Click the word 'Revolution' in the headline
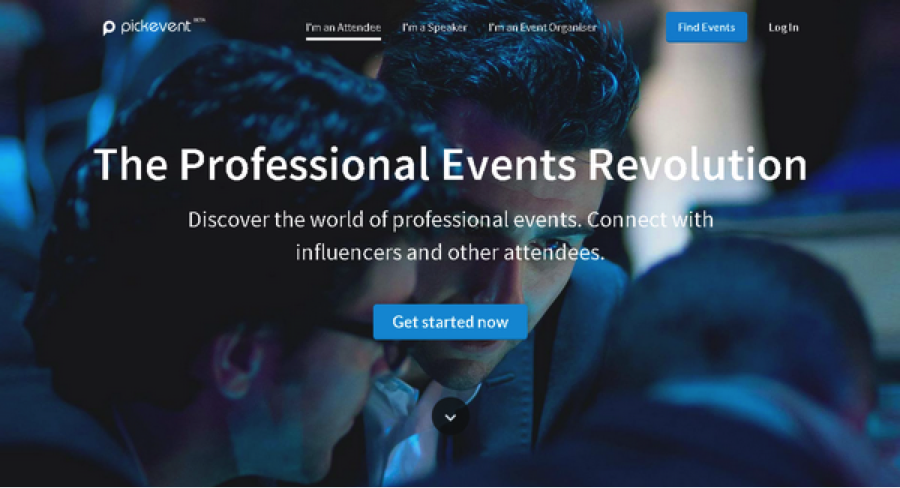 [697, 164]
